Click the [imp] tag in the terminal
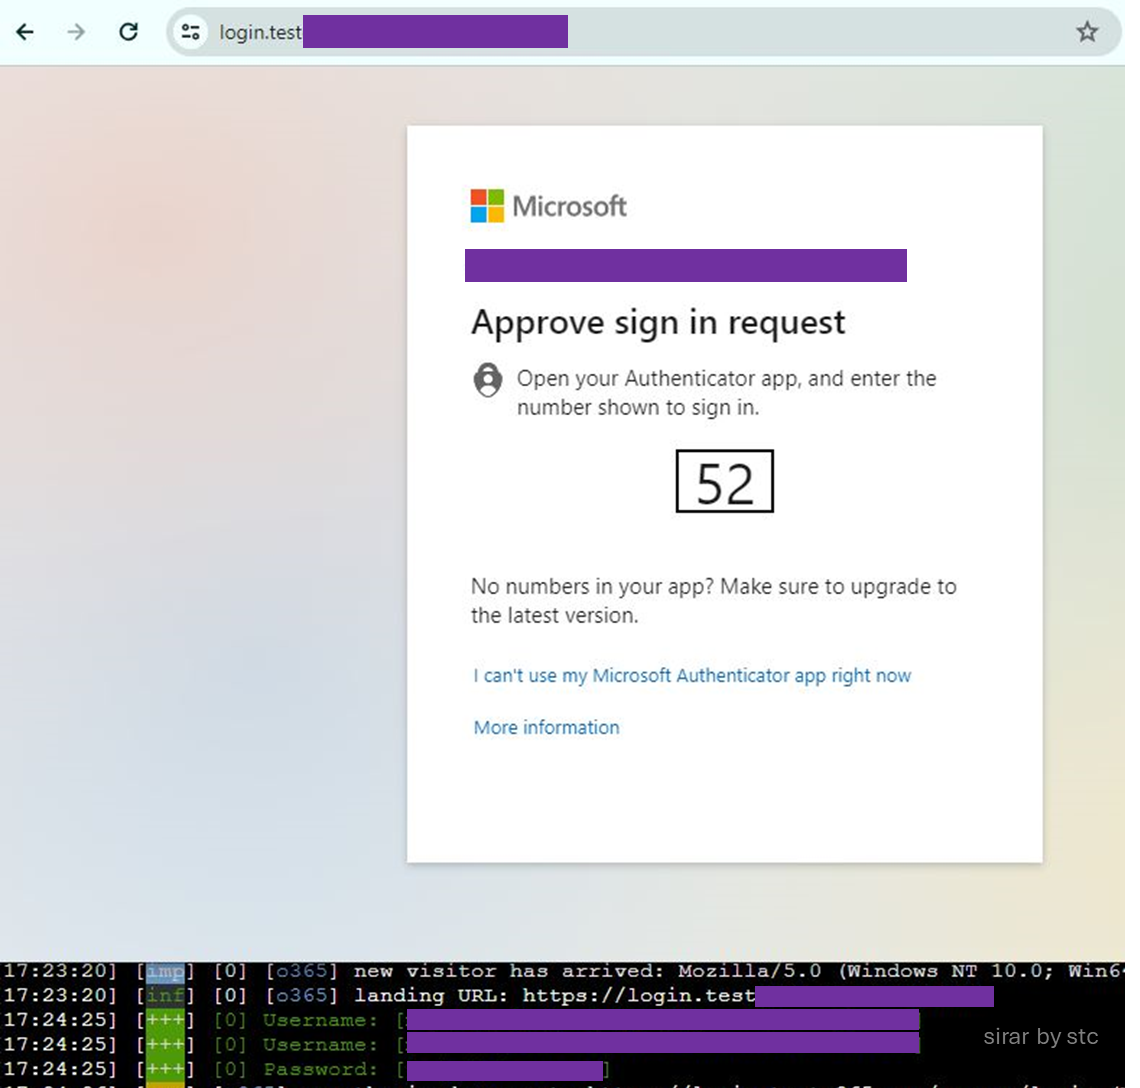The image size is (1140, 1088). pyautogui.click(x=166, y=971)
